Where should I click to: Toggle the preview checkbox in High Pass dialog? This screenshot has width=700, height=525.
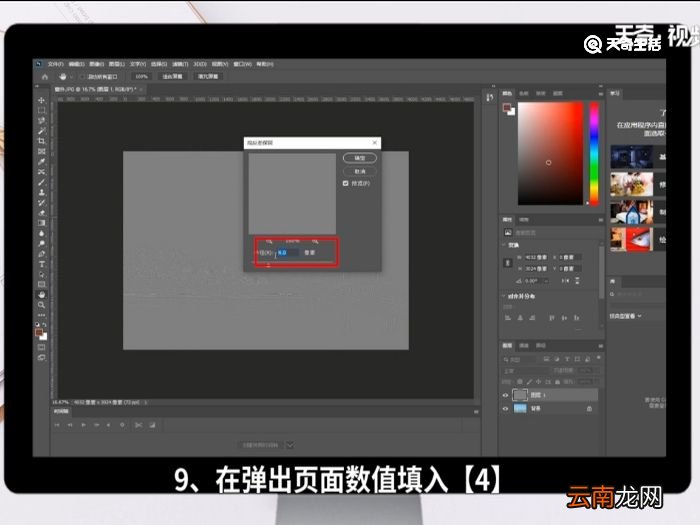346,183
